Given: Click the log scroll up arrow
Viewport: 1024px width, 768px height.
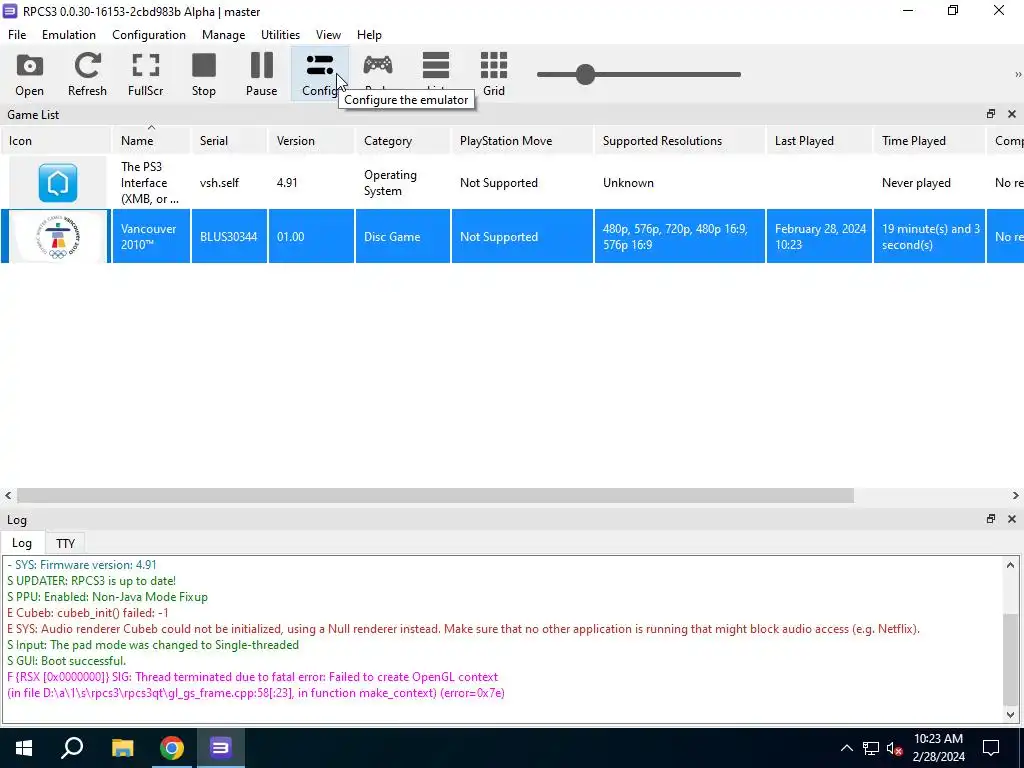Looking at the screenshot, I should click(1010, 566).
